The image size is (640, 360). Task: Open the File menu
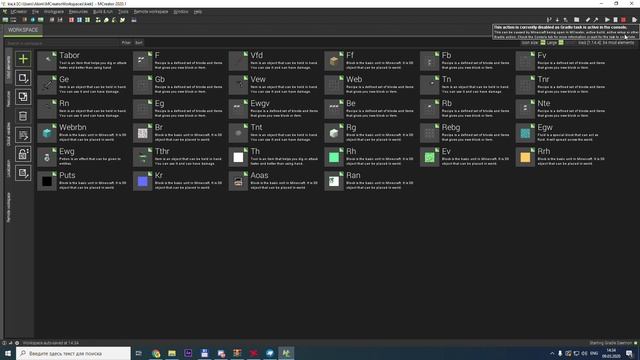(x=36, y=11)
